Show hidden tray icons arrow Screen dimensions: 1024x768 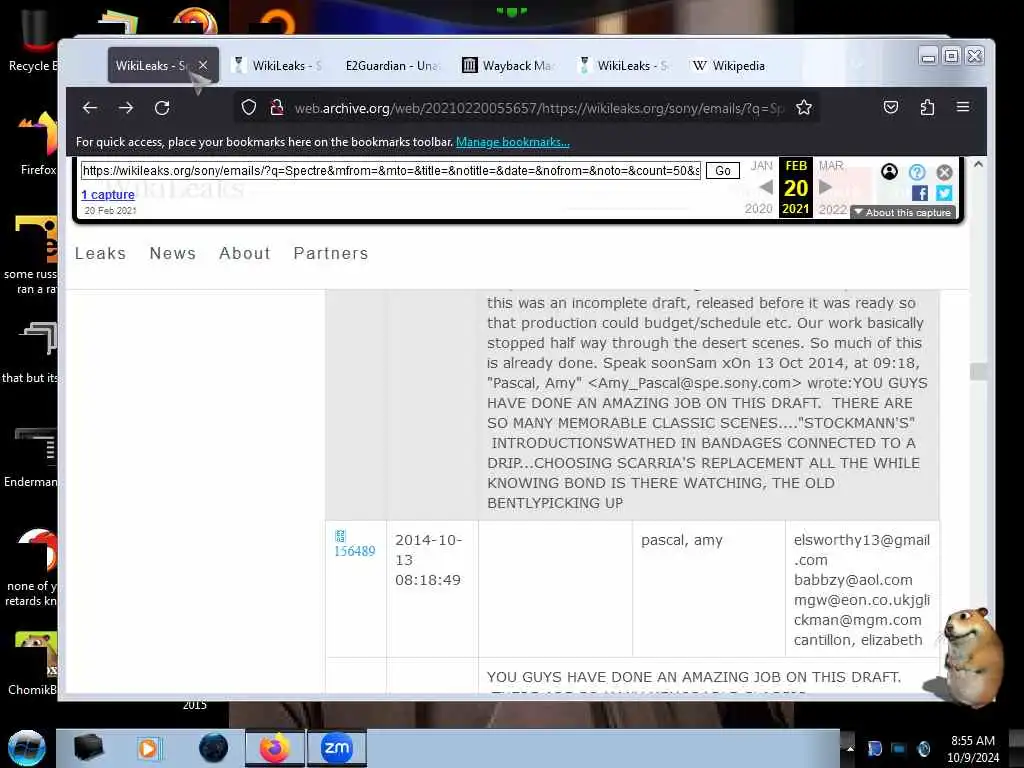coord(850,748)
